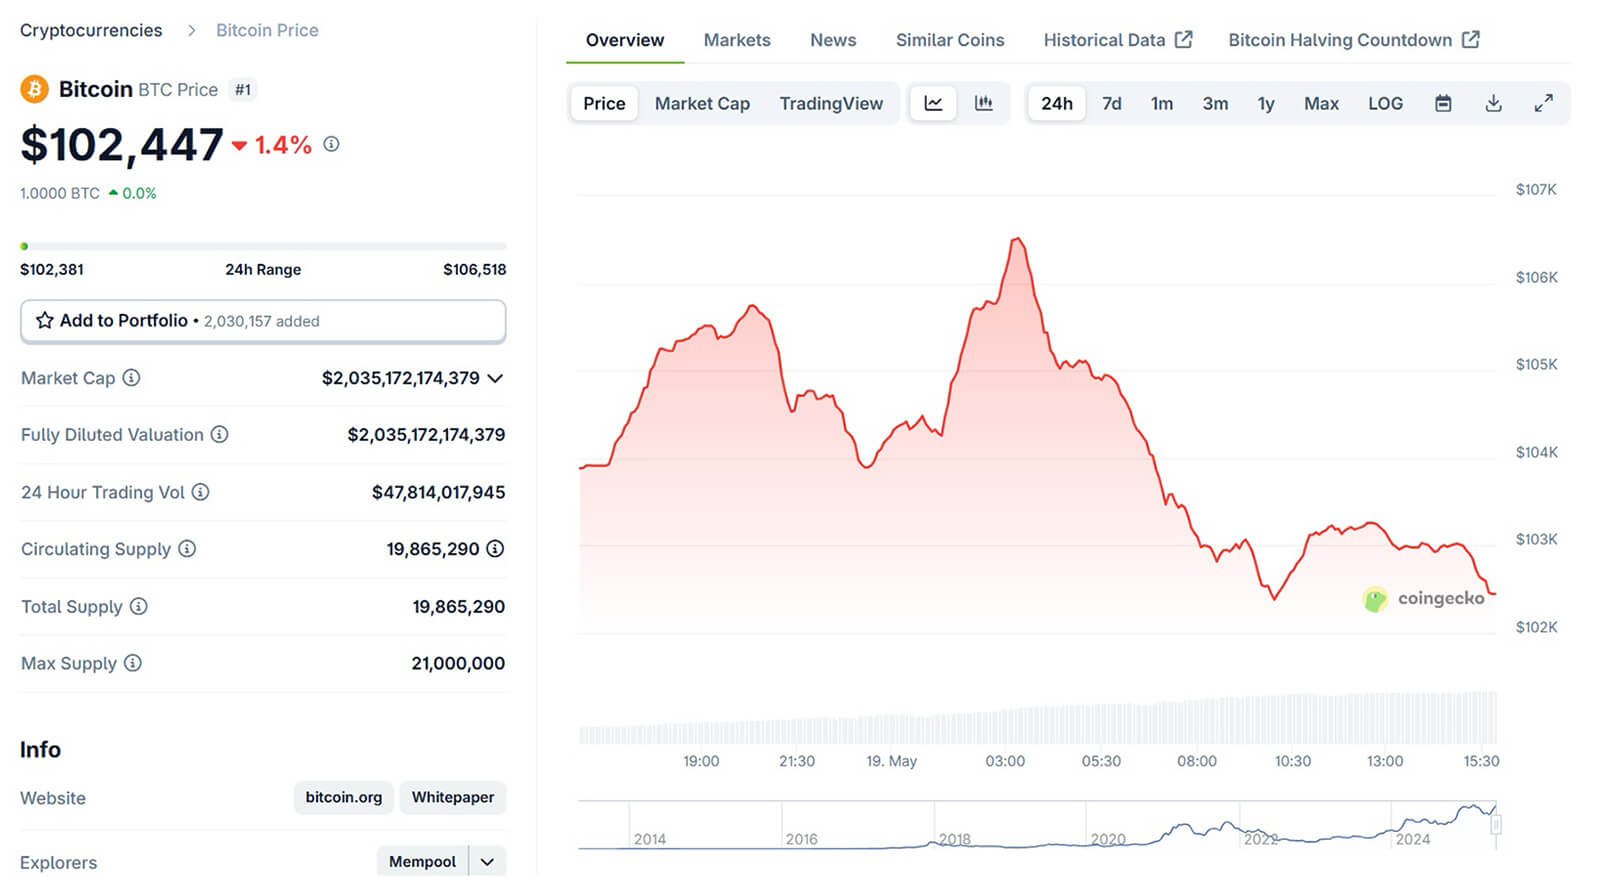Switch to line chart view icon
Image resolution: width=1600 pixels, height=878 pixels.
click(x=933, y=103)
